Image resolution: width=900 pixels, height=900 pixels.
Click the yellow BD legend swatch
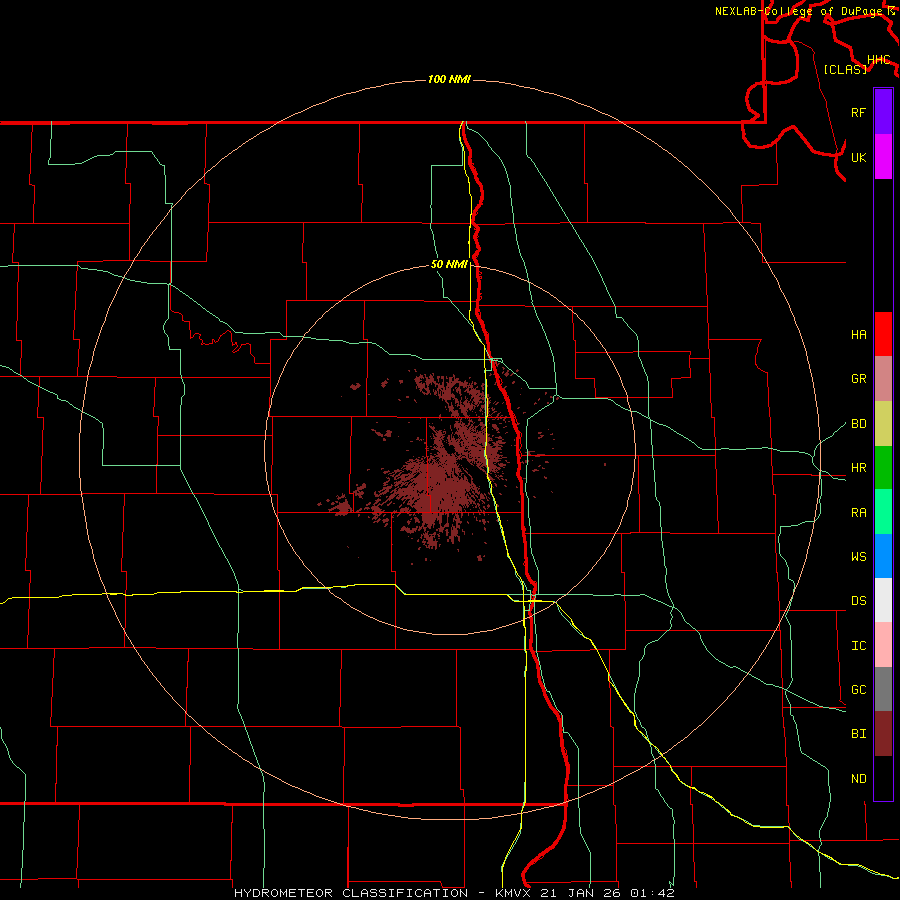(883, 423)
